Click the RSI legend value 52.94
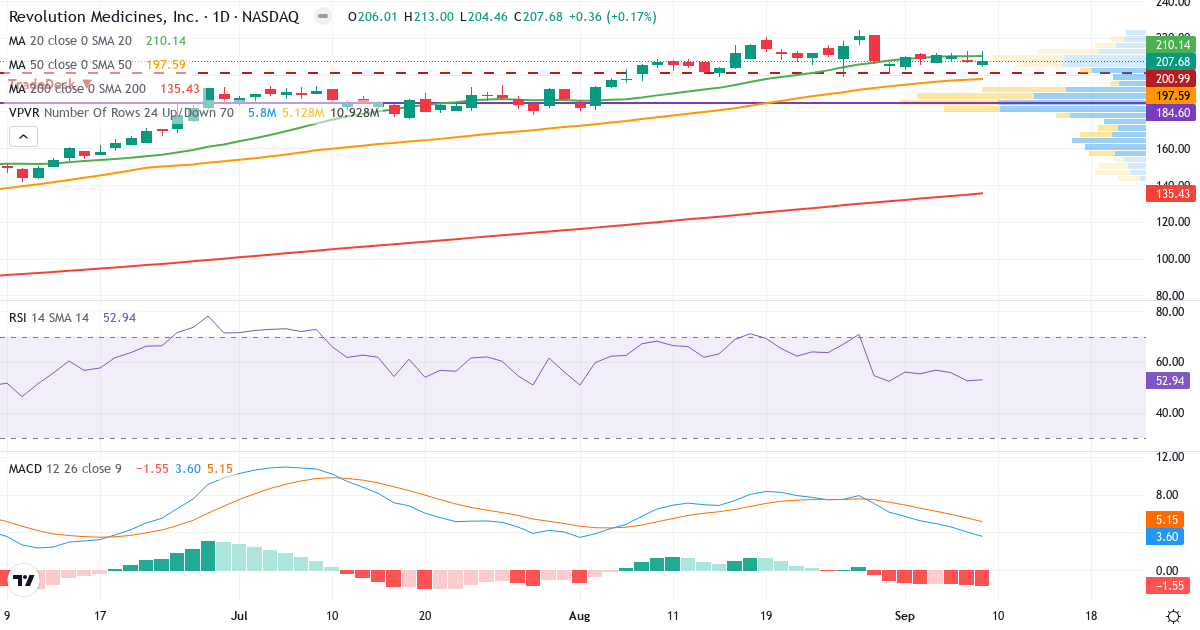The image size is (1200, 630). click(x=119, y=318)
